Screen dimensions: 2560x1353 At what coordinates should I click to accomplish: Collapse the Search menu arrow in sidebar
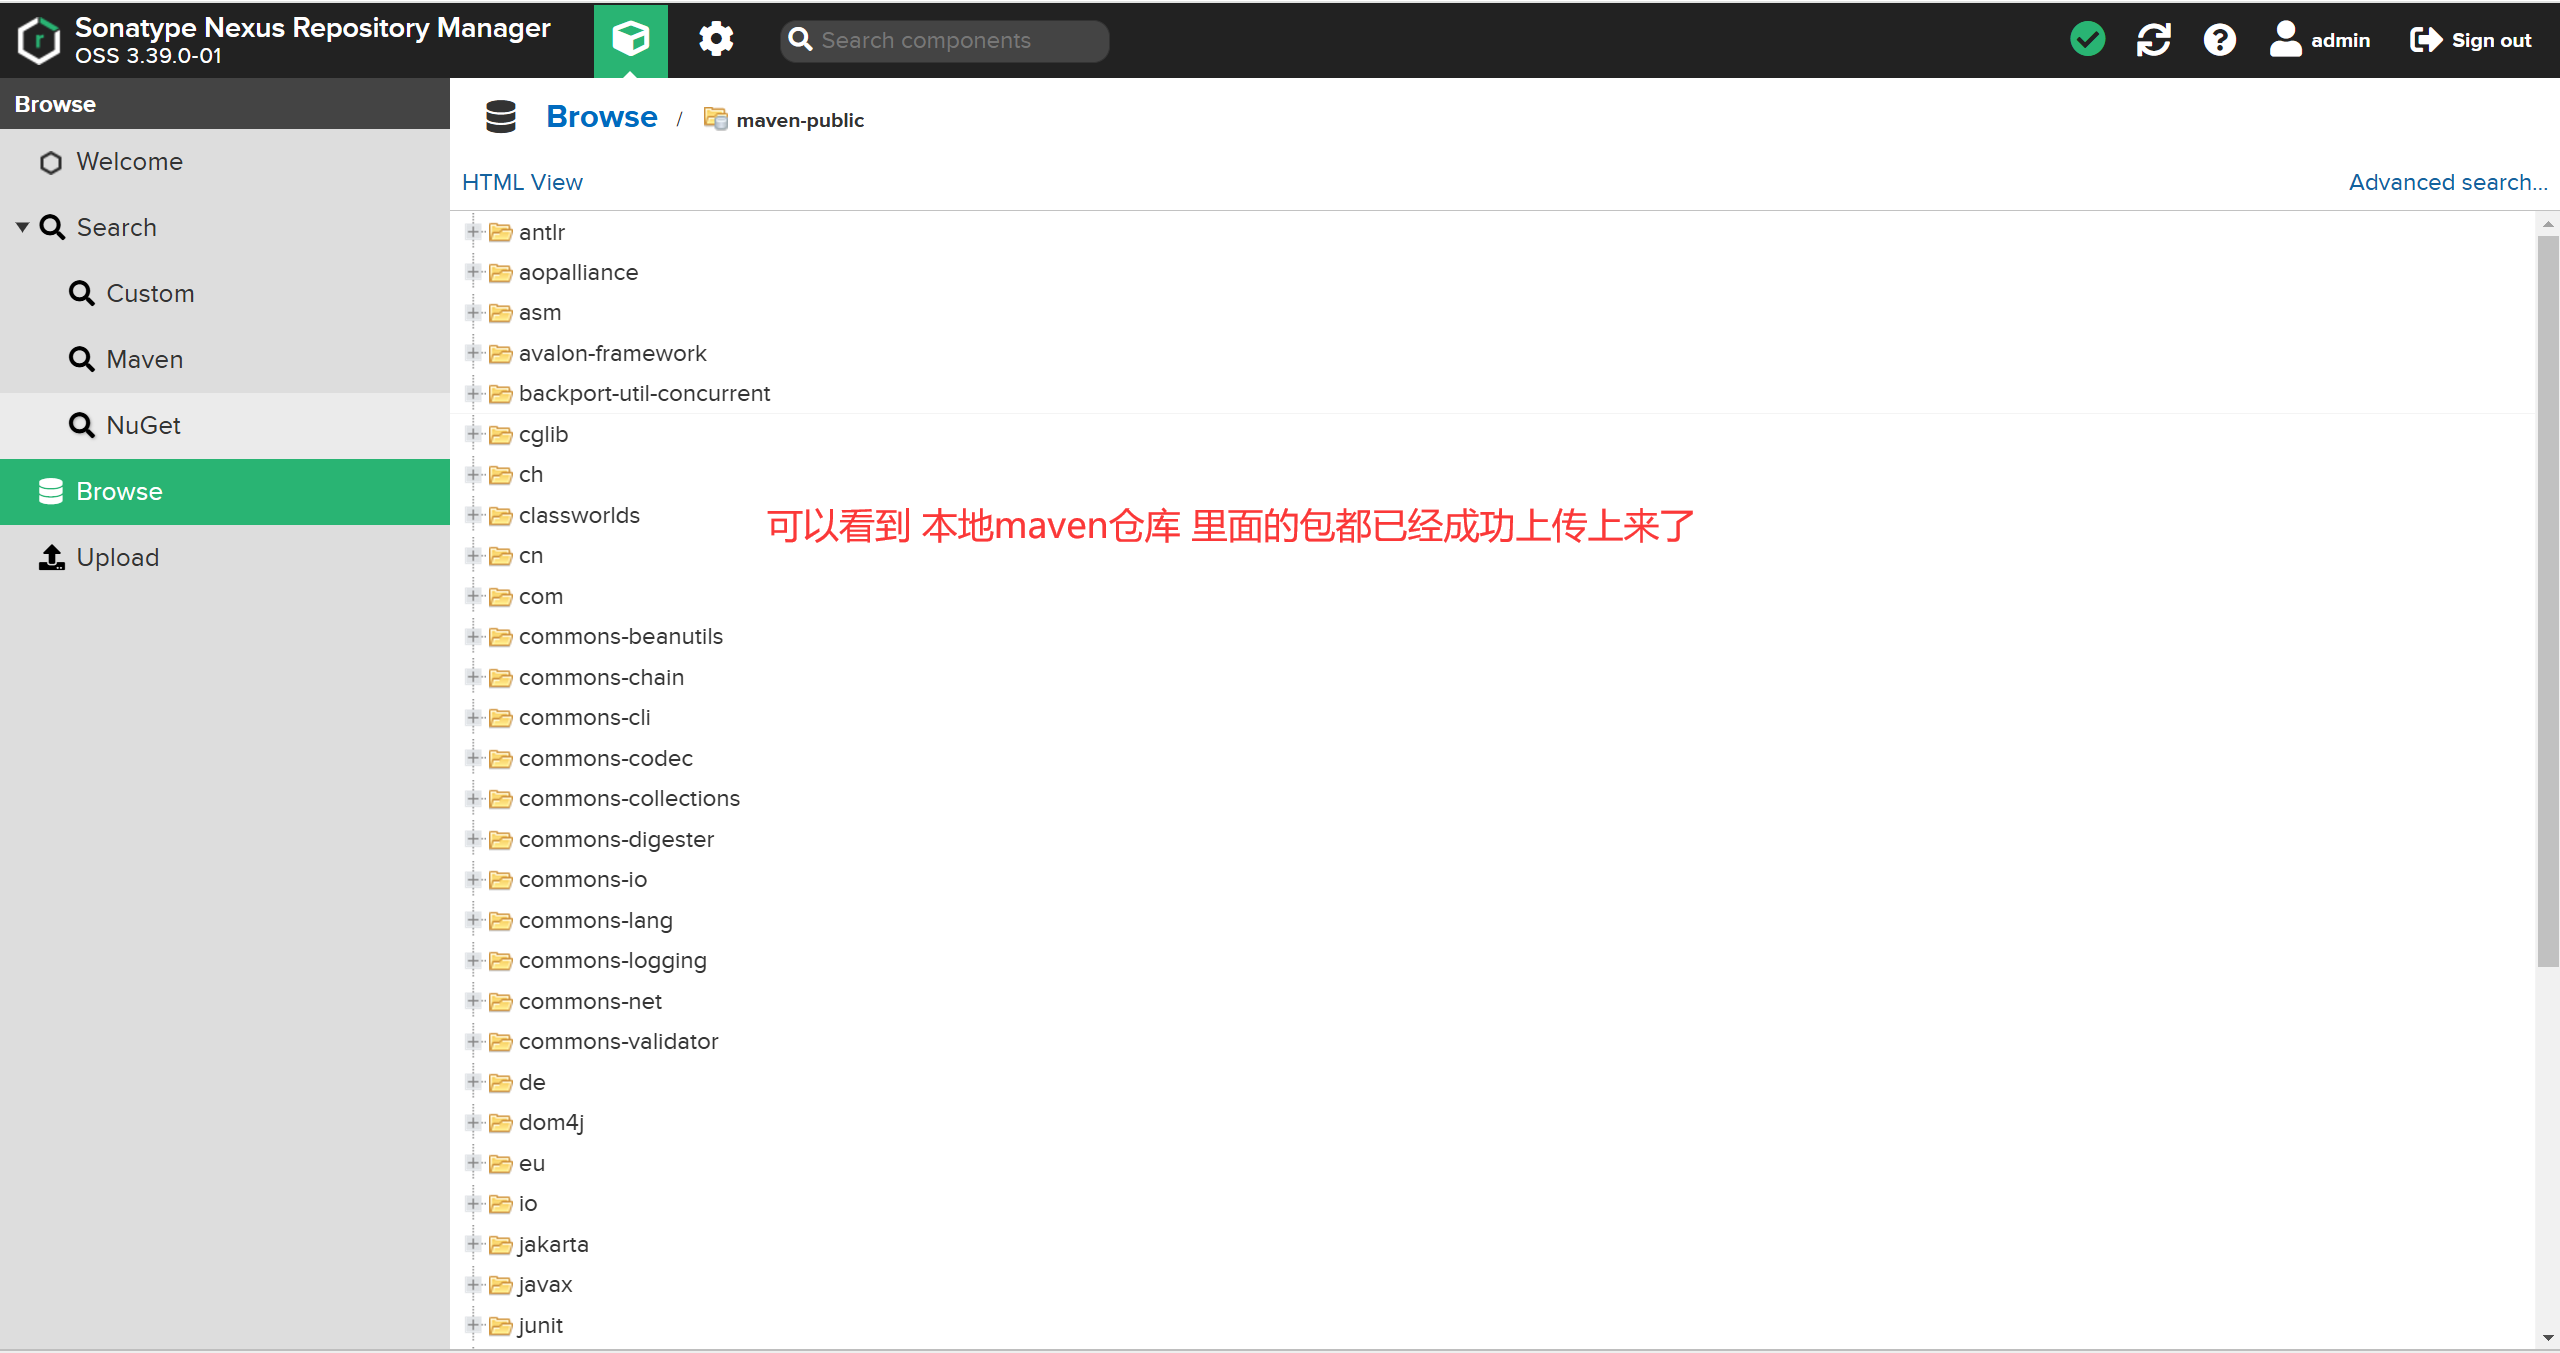[x=22, y=227]
